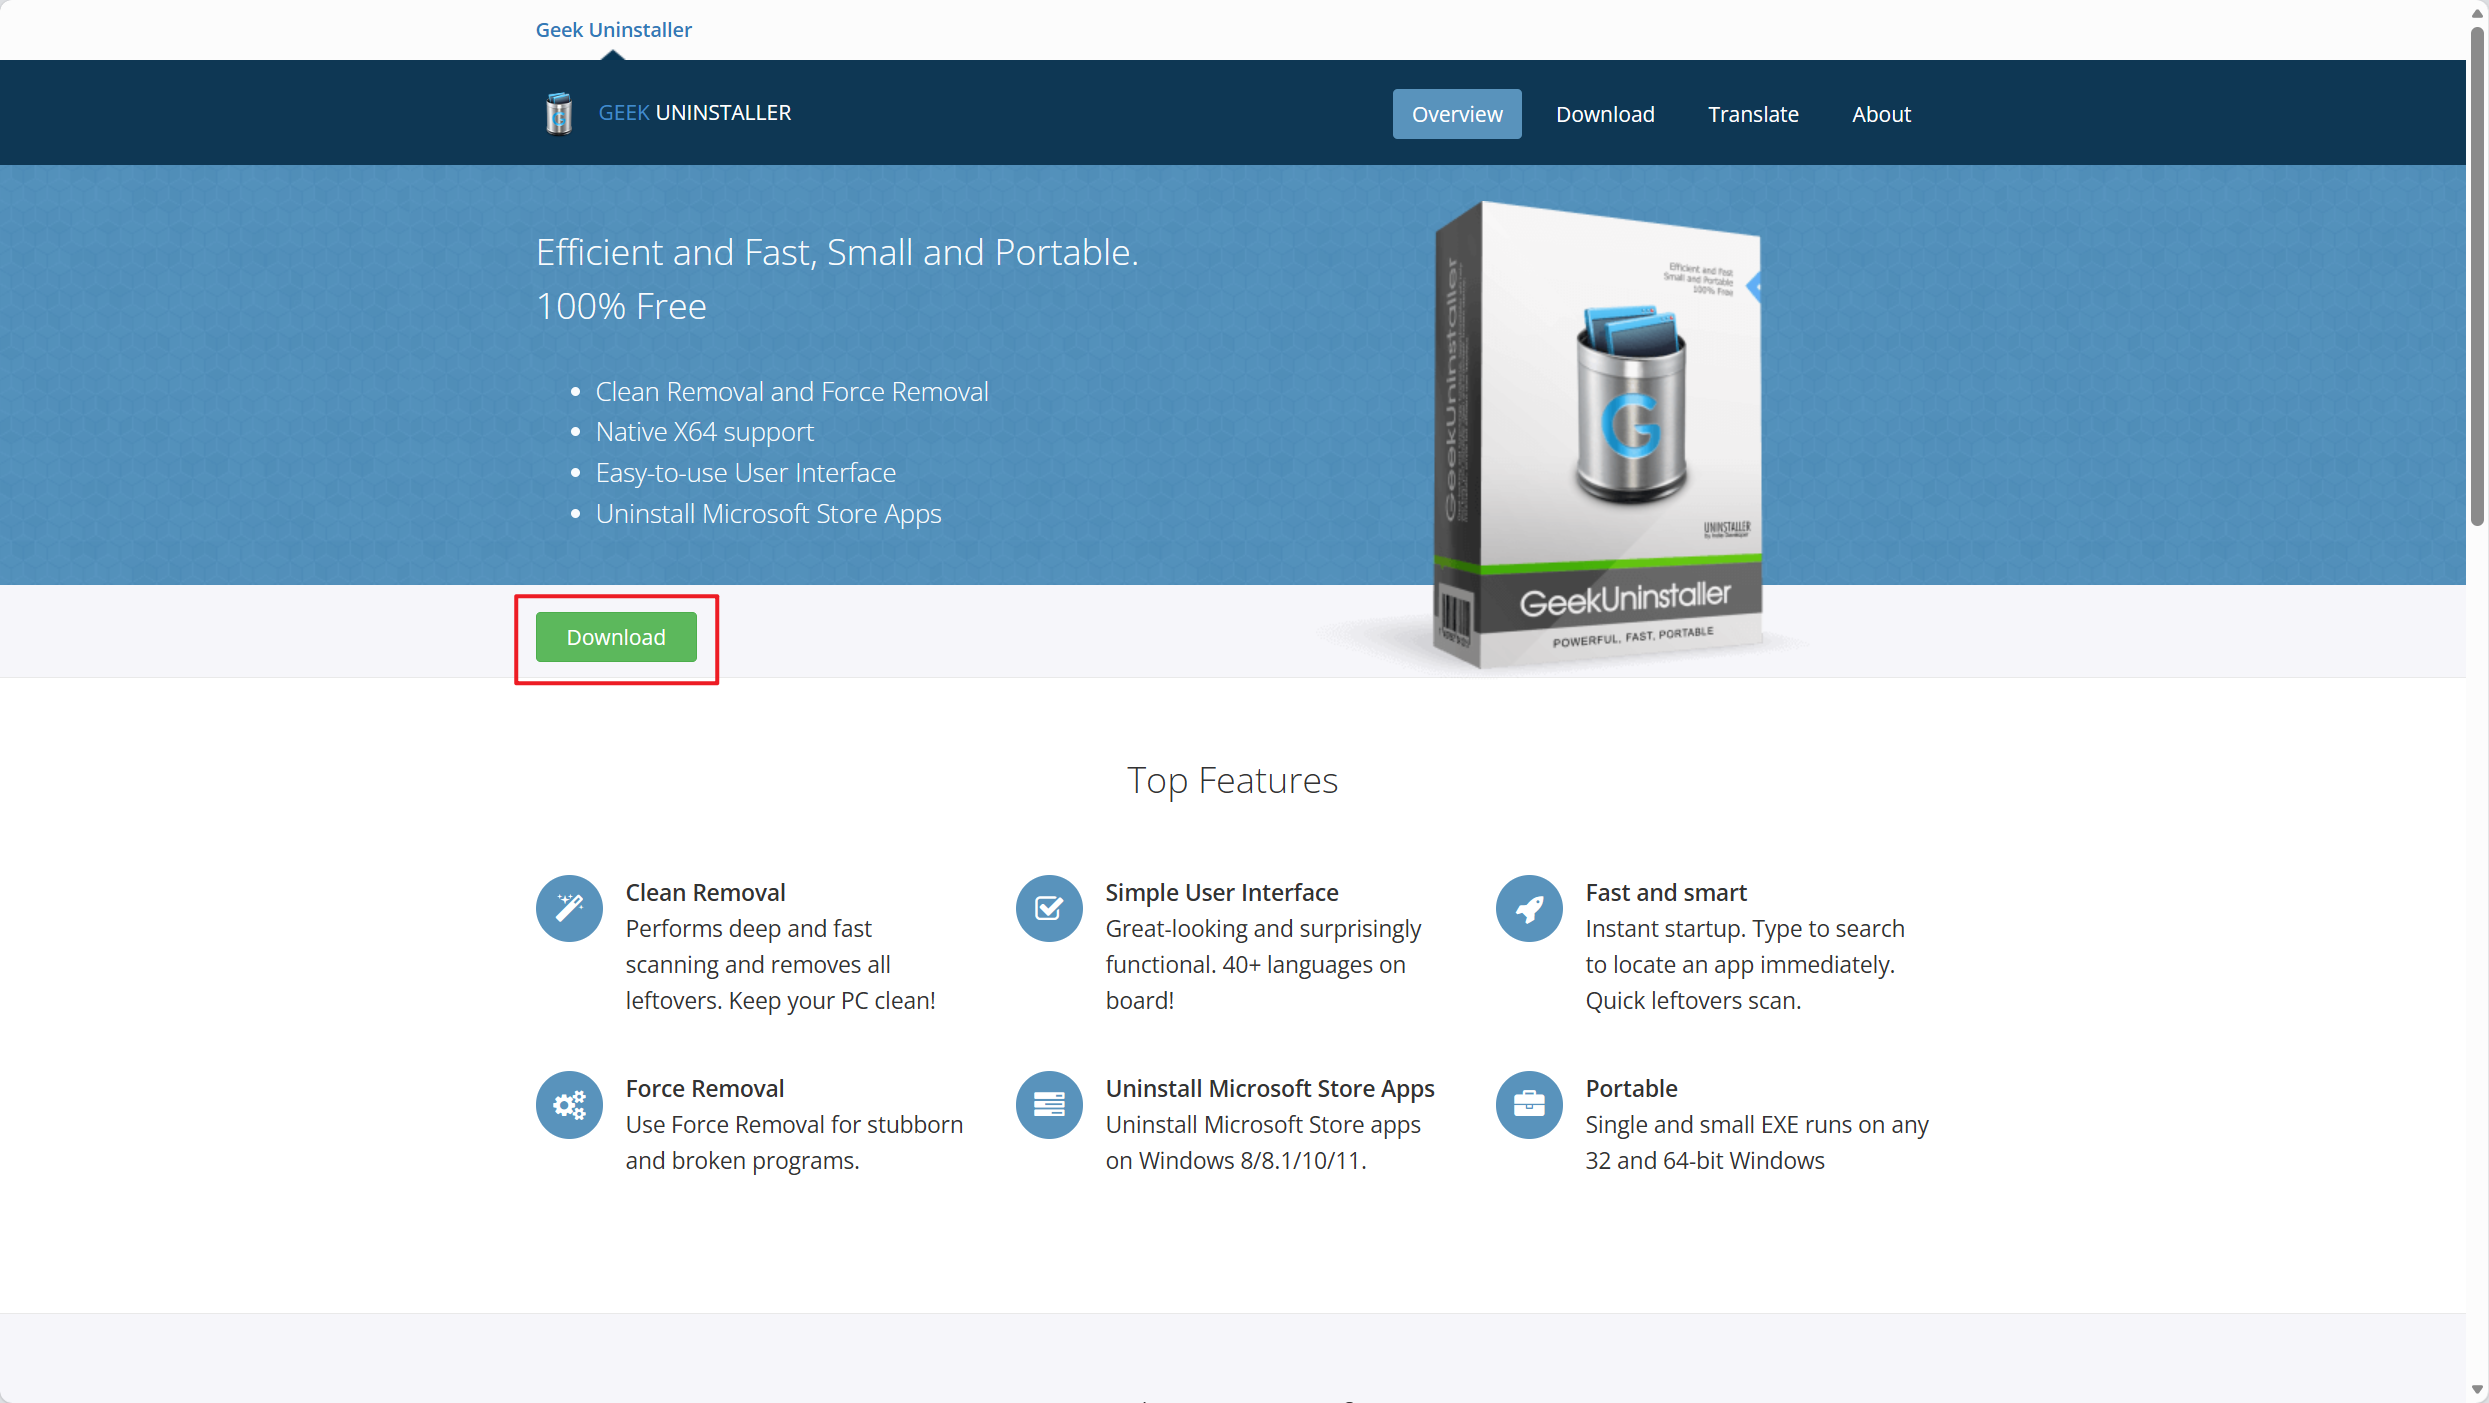
Task: Open the About page in navigation
Action: click(x=1880, y=114)
